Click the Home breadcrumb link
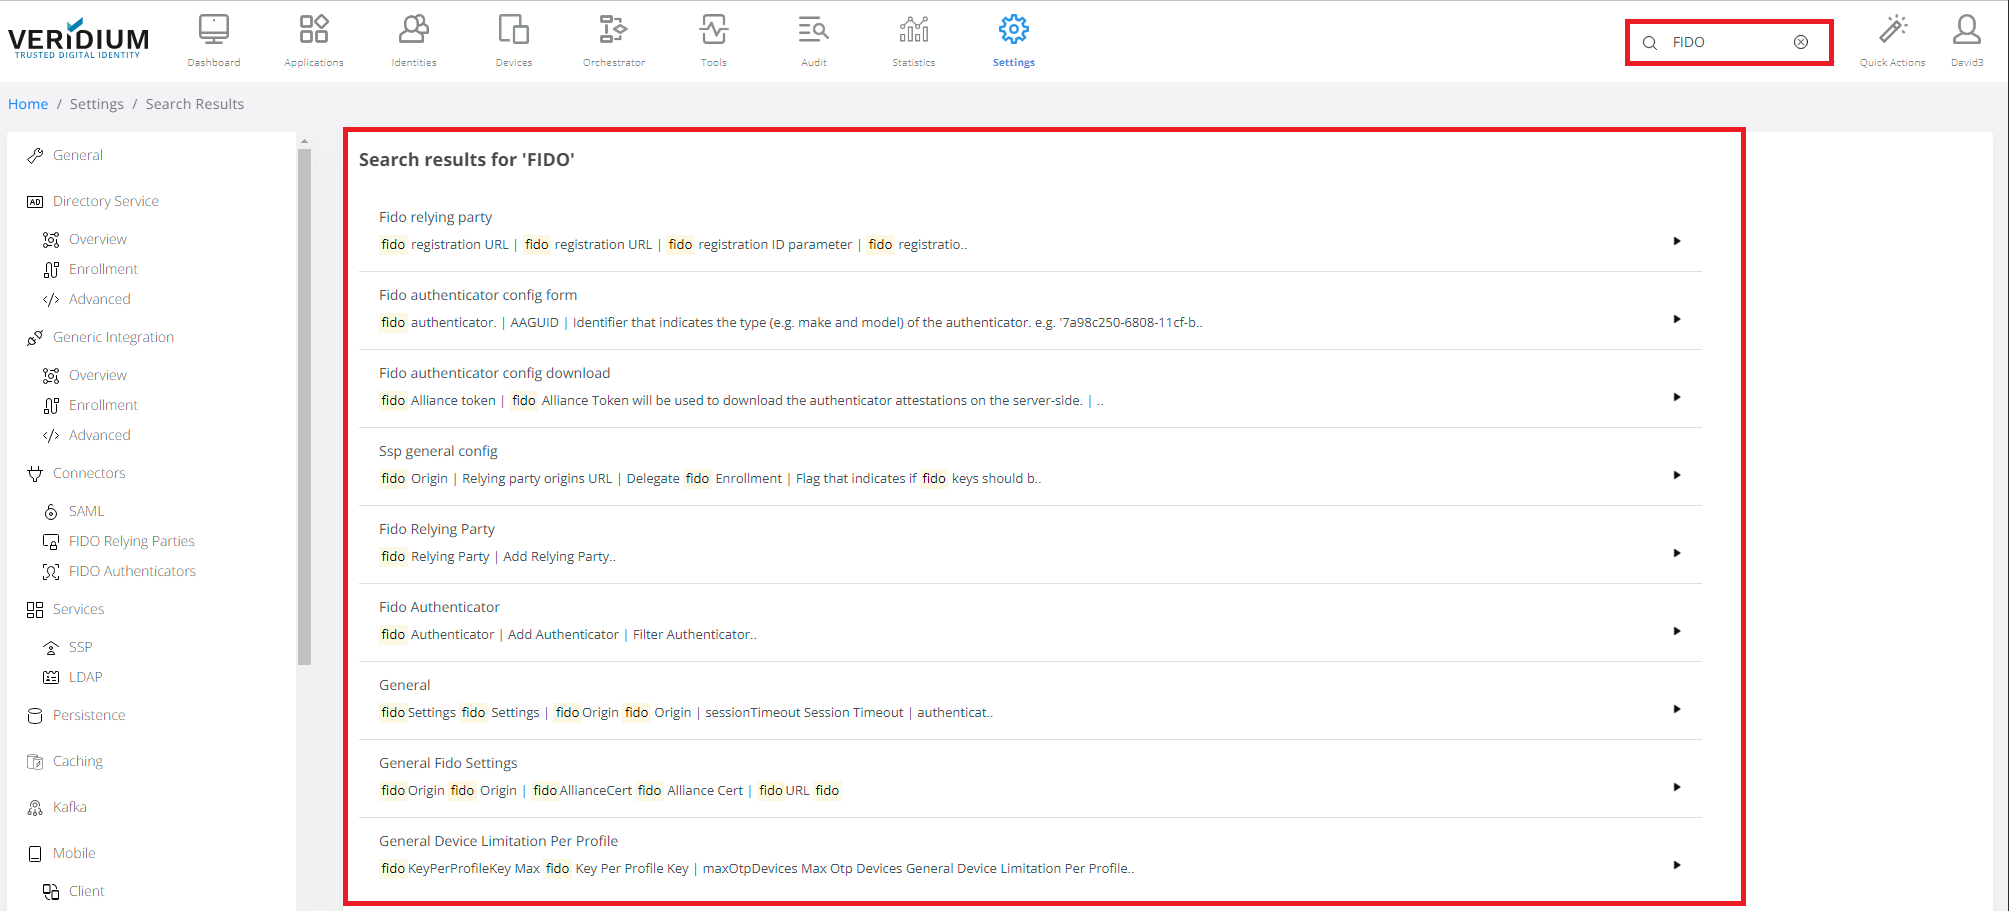 (x=28, y=104)
